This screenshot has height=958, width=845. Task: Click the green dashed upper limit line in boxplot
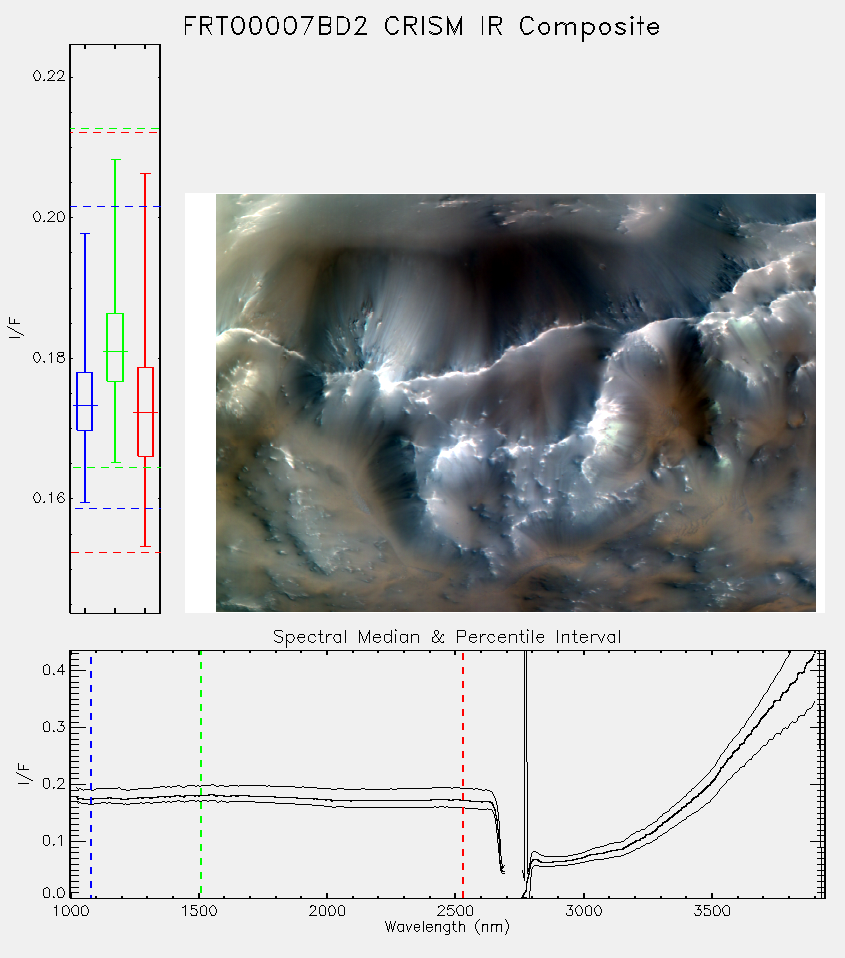click(115, 129)
